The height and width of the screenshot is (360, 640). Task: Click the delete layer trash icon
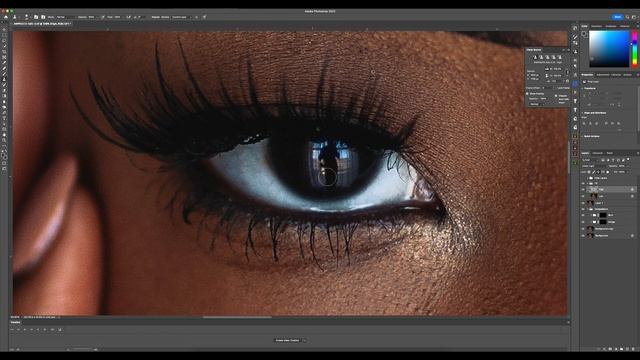click(x=633, y=349)
